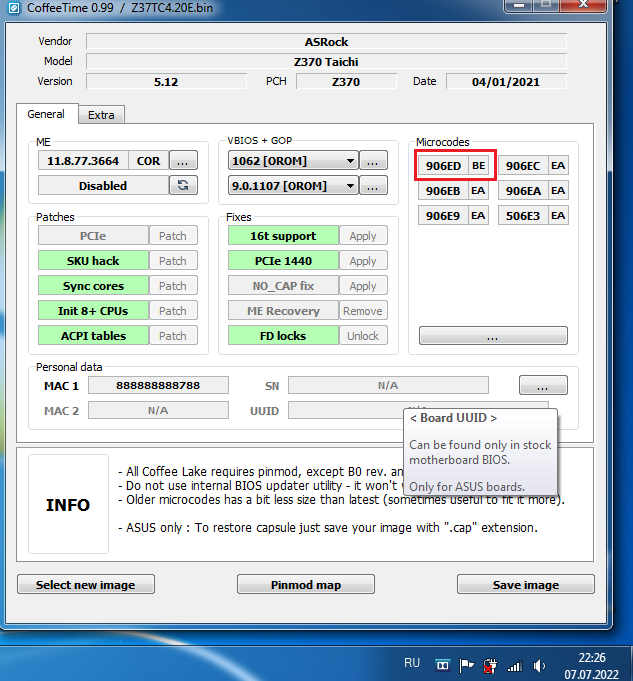Viewport: 633px width, 681px height.
Task: Click the INFO box
Action: tap(69, 504)
